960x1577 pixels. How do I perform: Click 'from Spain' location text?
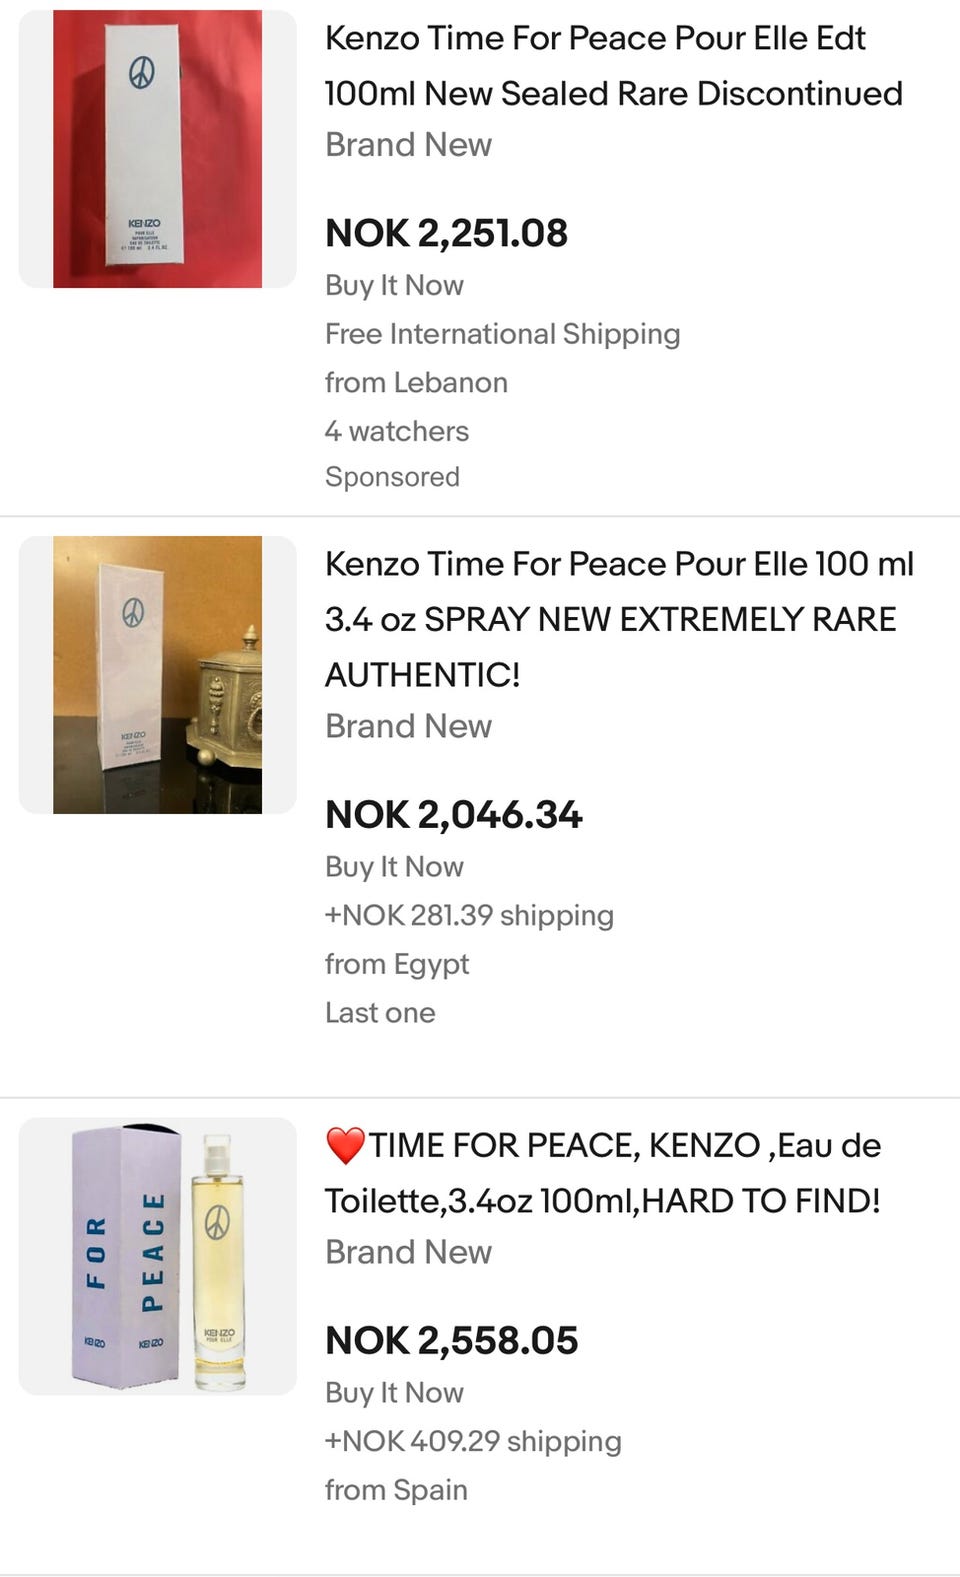pyautogui.click(x=396, y=1490)
